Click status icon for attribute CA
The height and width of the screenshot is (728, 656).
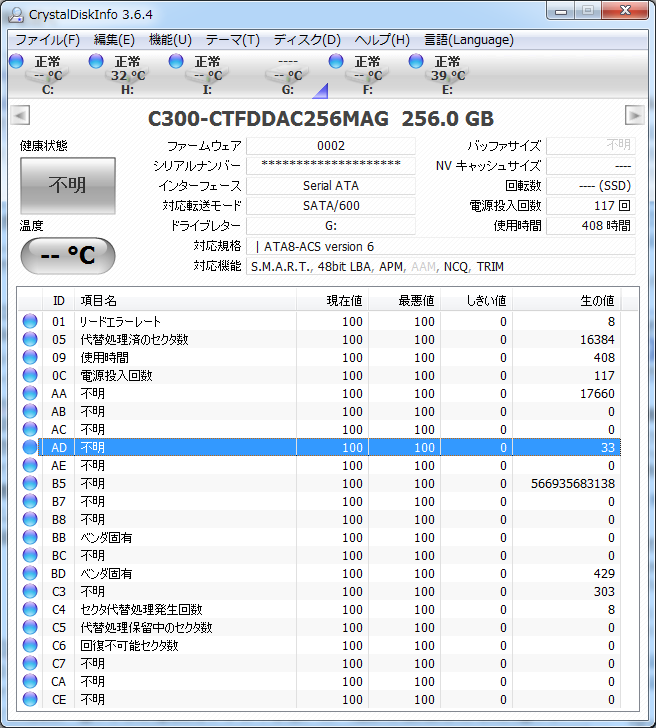(x=30, y=681)
